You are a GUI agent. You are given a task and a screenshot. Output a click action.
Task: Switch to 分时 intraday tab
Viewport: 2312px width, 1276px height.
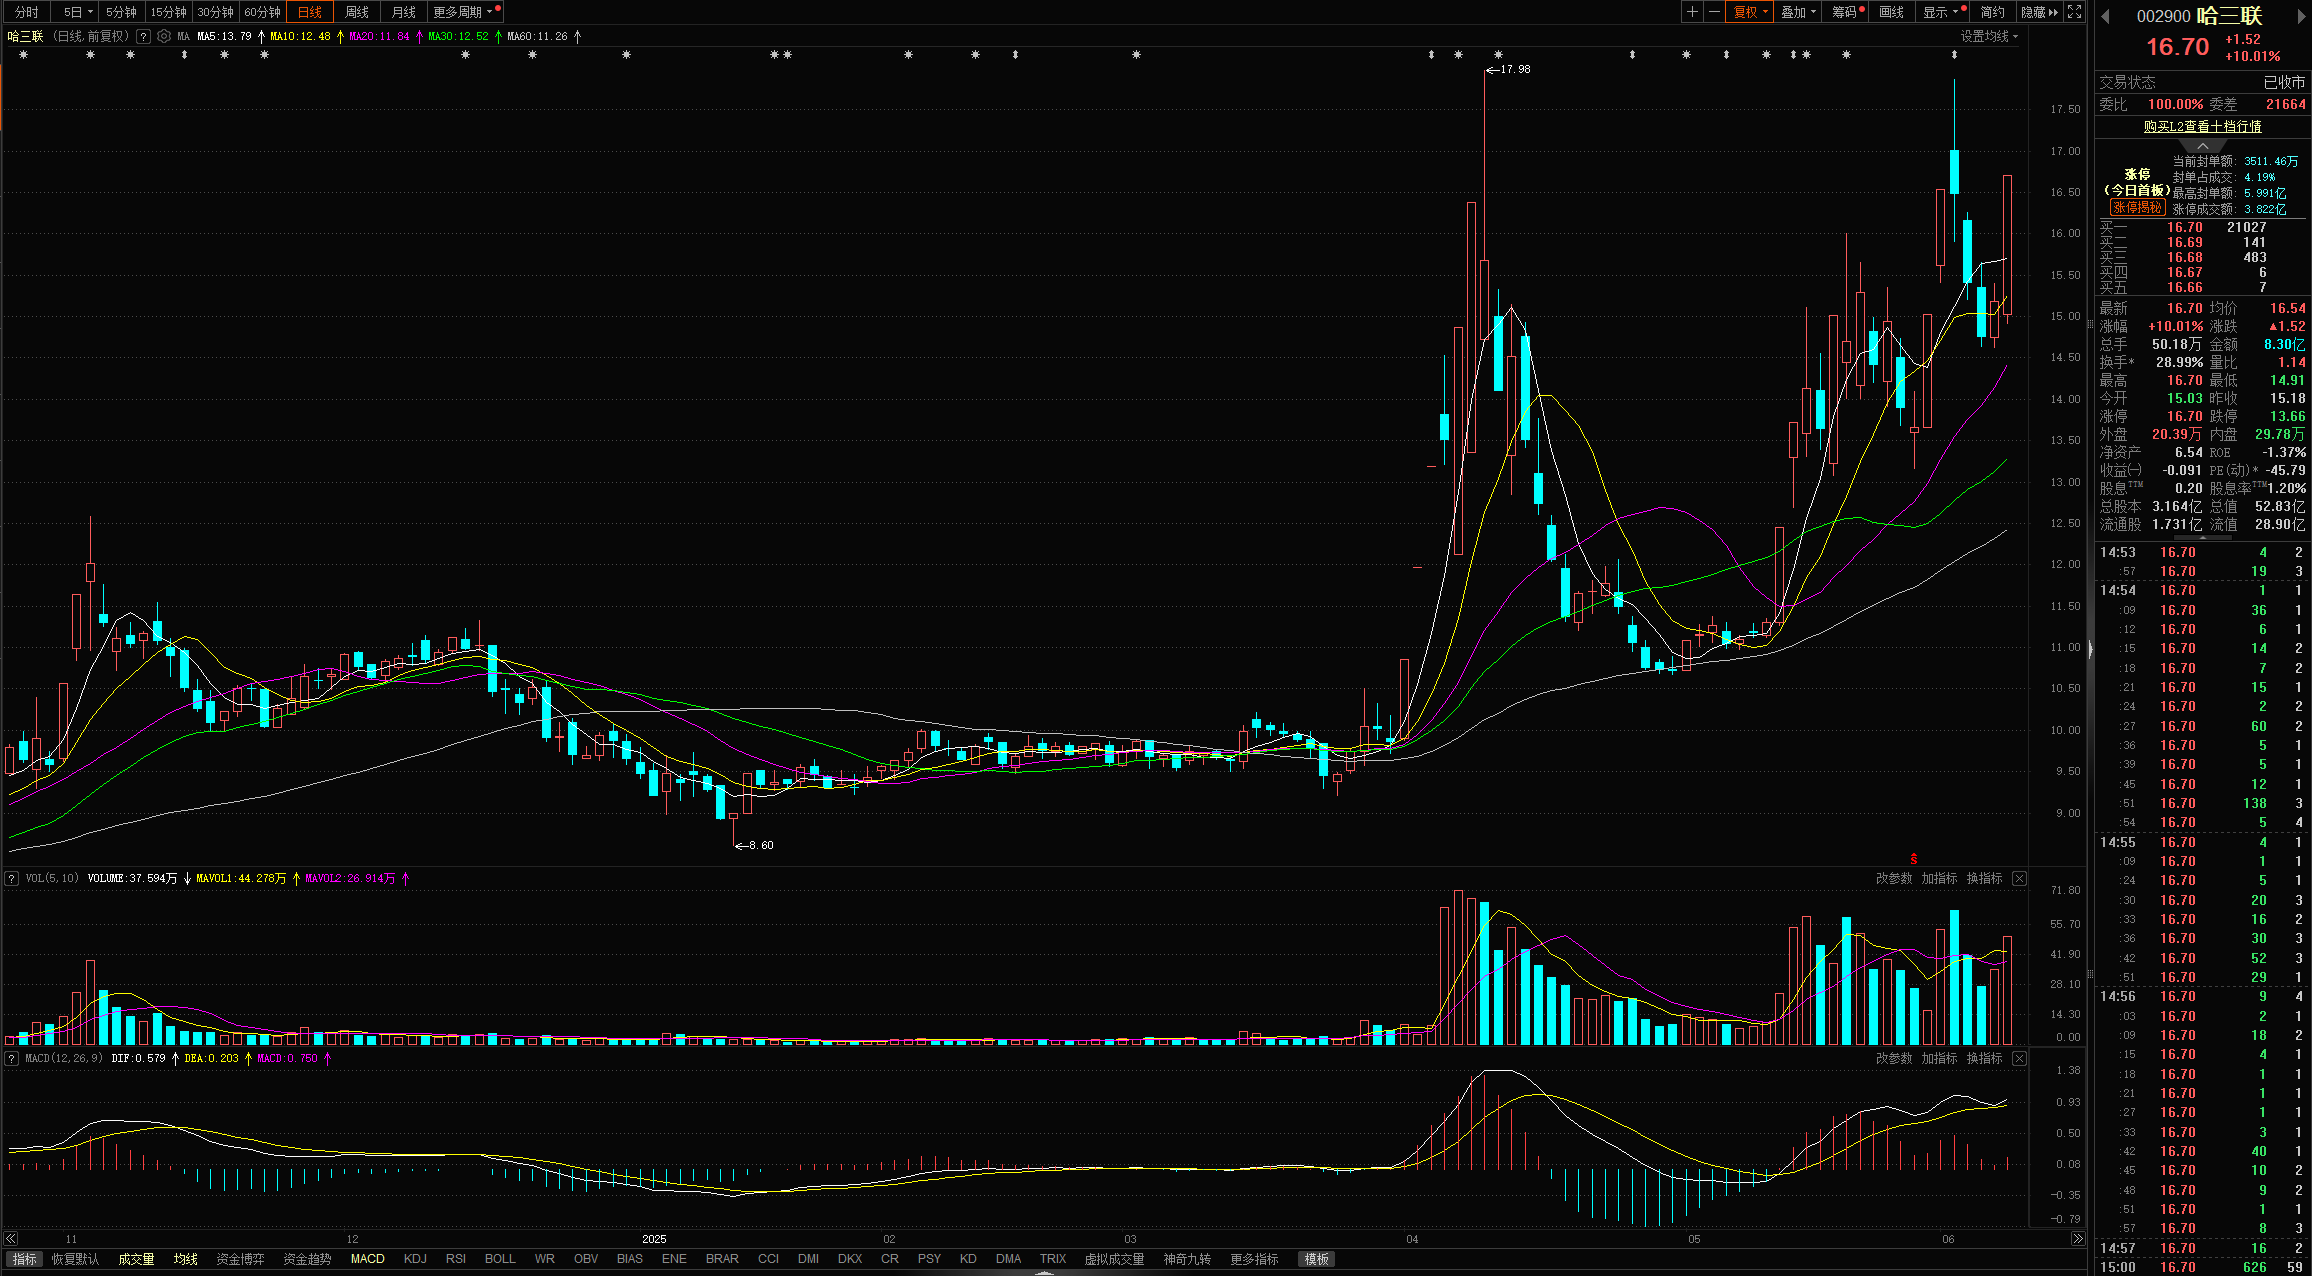click(x=27, y=12)
